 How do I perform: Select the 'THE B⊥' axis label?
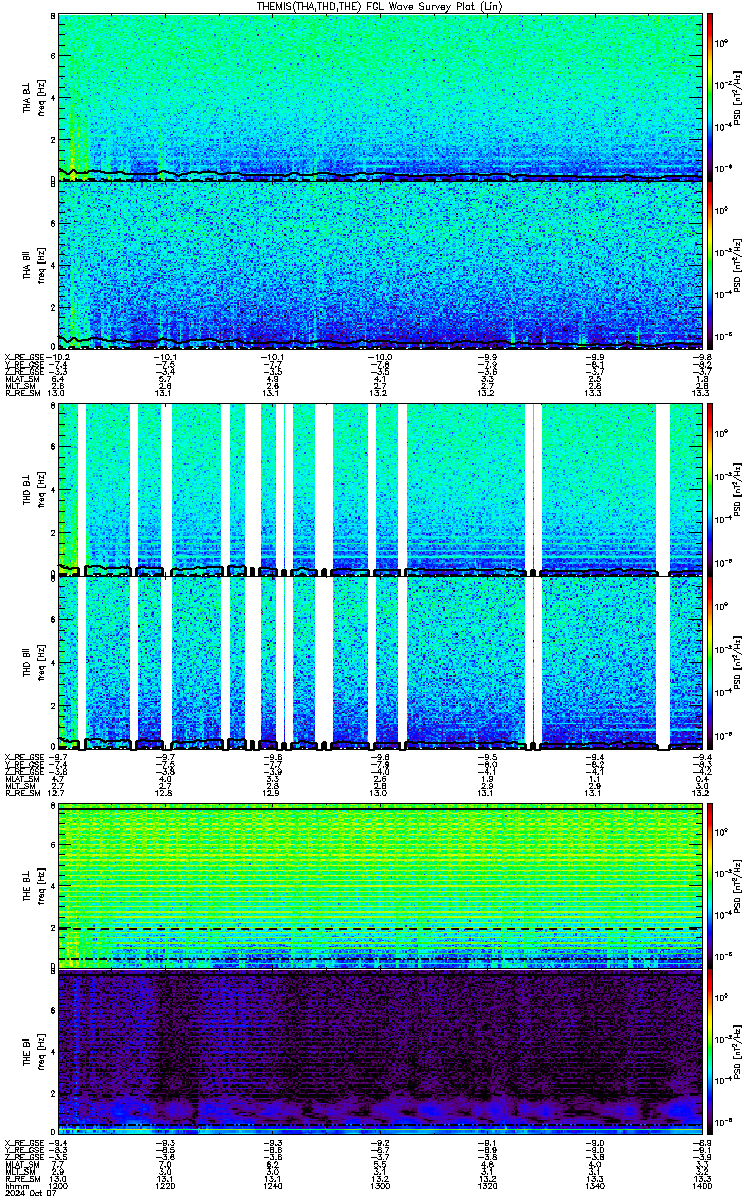click(x=27, y=888)
